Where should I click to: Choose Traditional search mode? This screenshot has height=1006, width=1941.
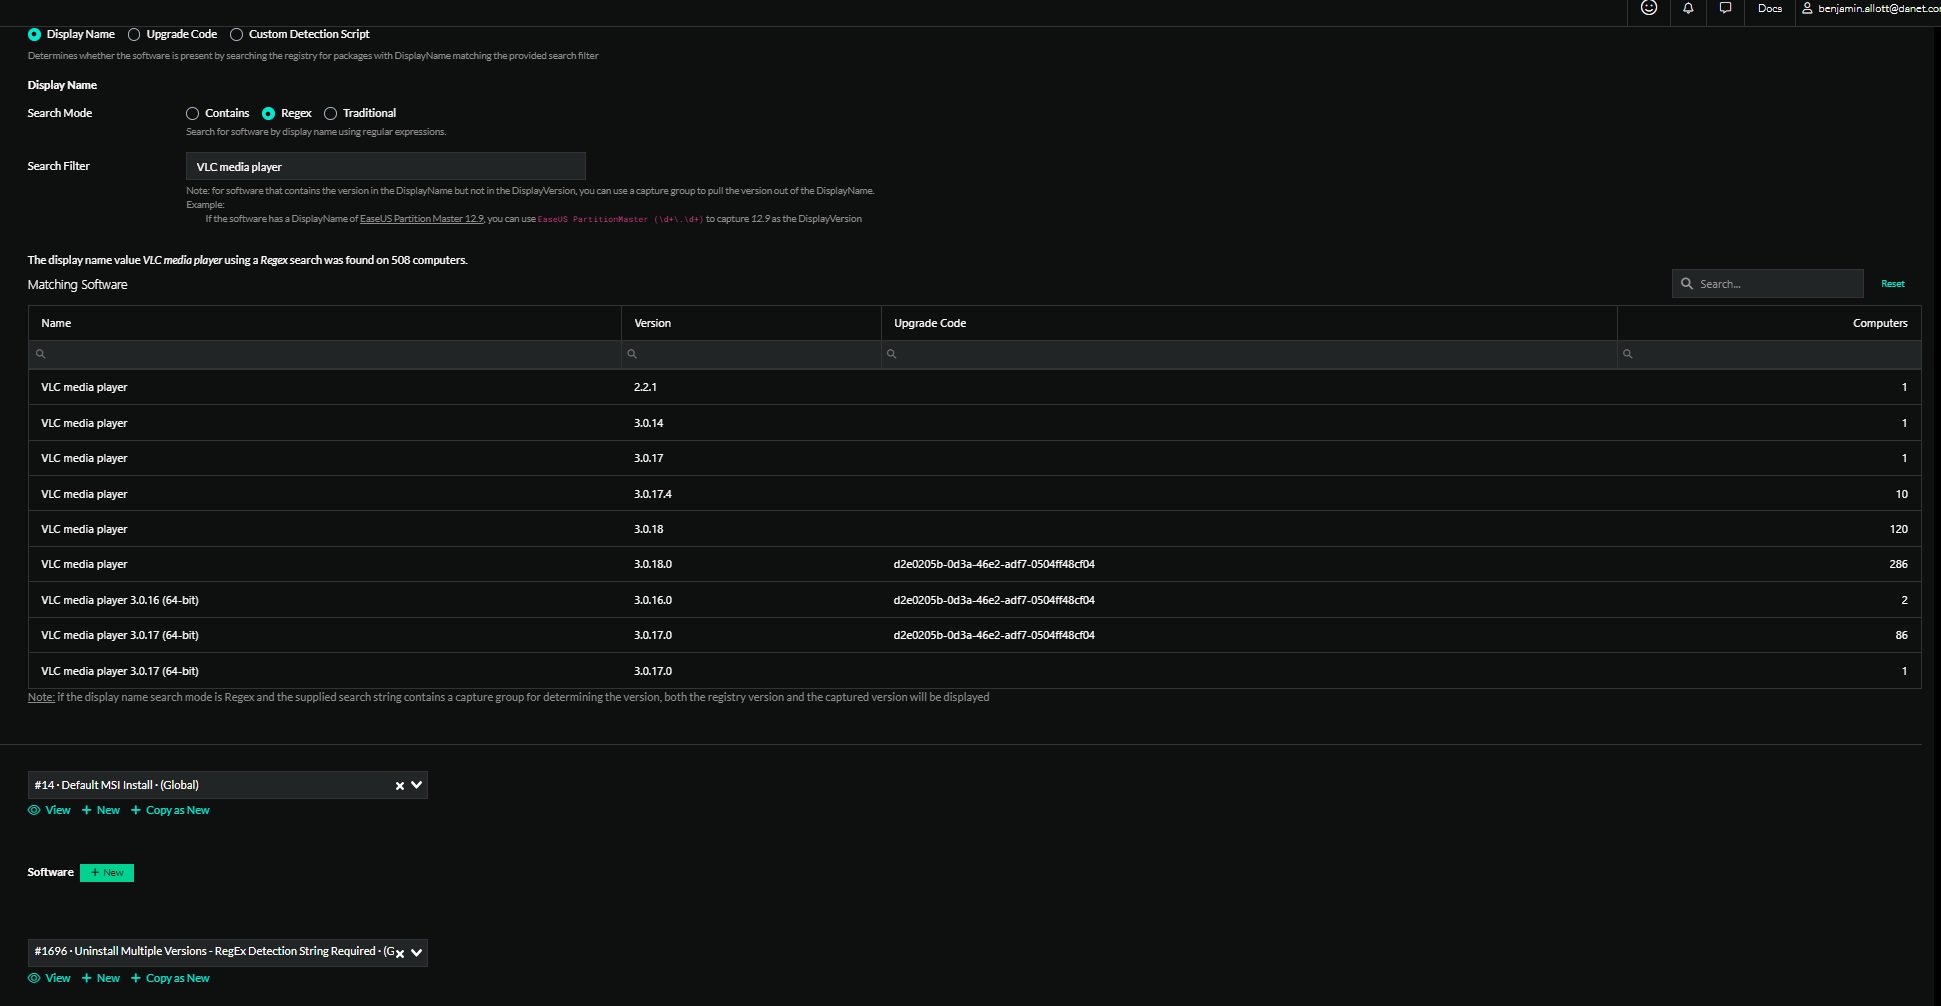360,113
